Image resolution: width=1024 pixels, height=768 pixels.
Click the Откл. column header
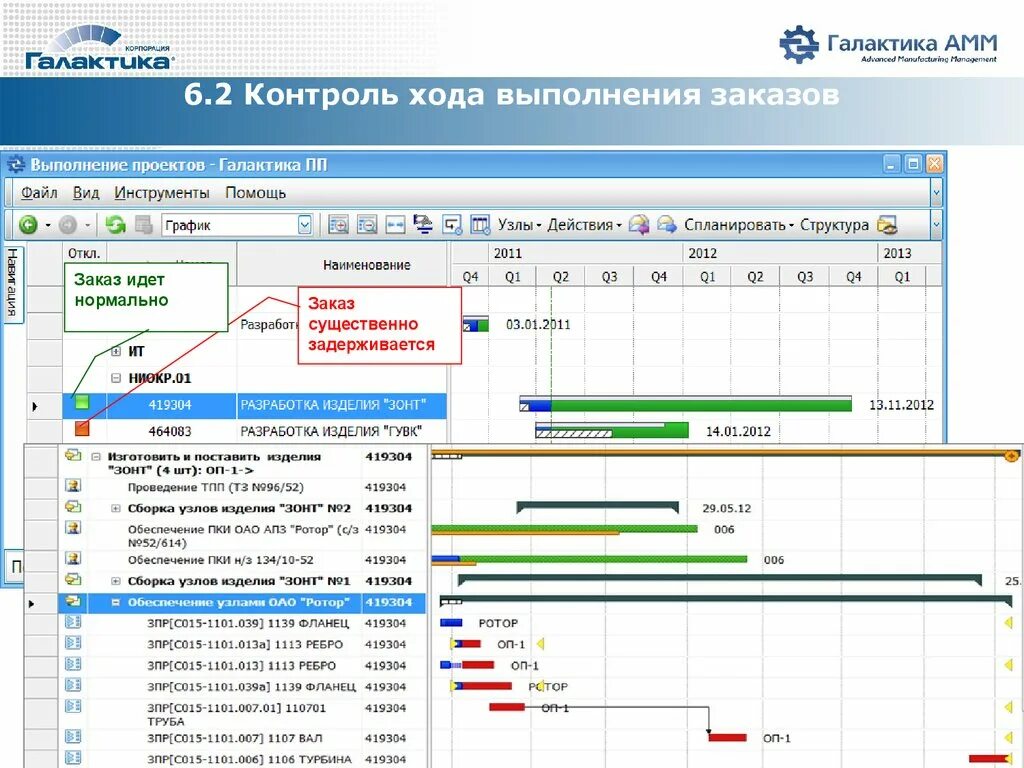click(84, 253)
